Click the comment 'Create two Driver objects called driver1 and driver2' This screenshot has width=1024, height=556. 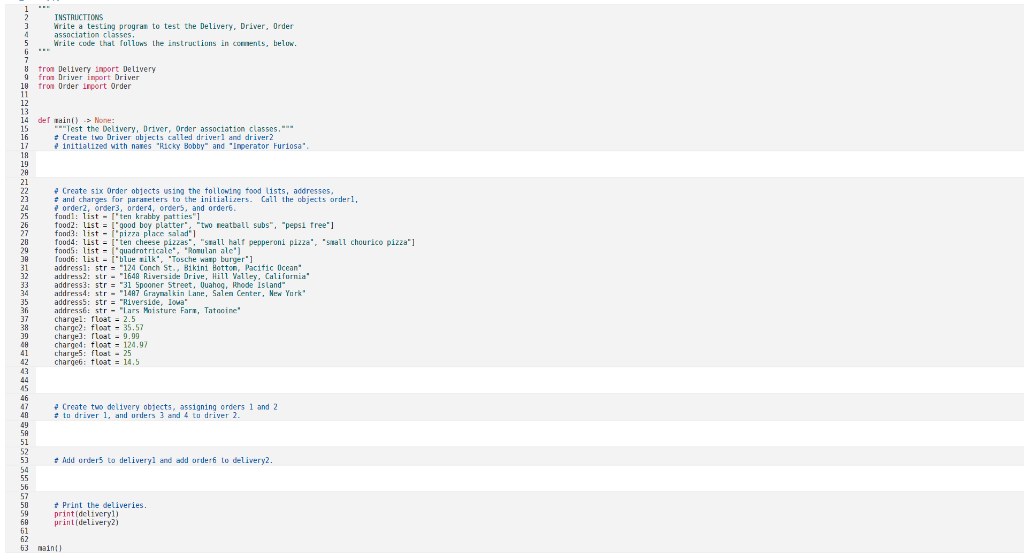click(164, 138)
